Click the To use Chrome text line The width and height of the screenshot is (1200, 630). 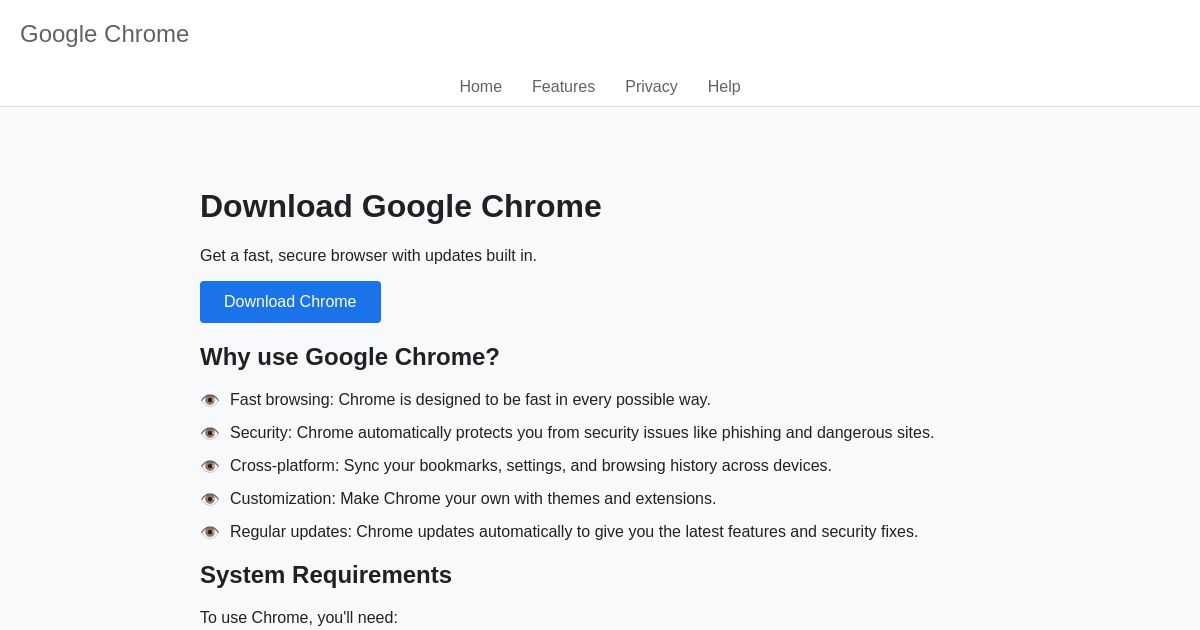pos(299,618)
